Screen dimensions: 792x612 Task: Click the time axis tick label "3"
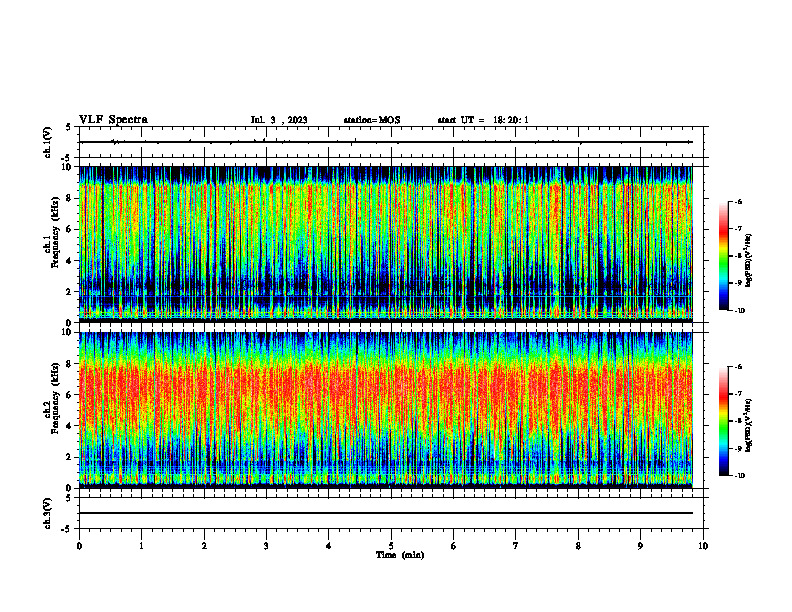[x=266, y=546]
